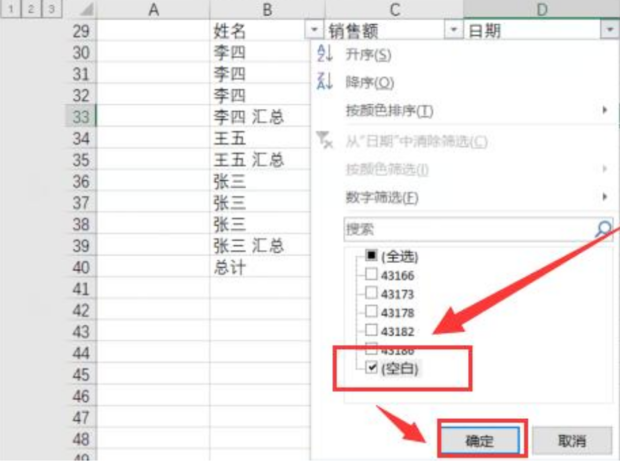Open the 姓名 column filter dropdown
This screenshot has height=466, width=620.
[314, 30]
